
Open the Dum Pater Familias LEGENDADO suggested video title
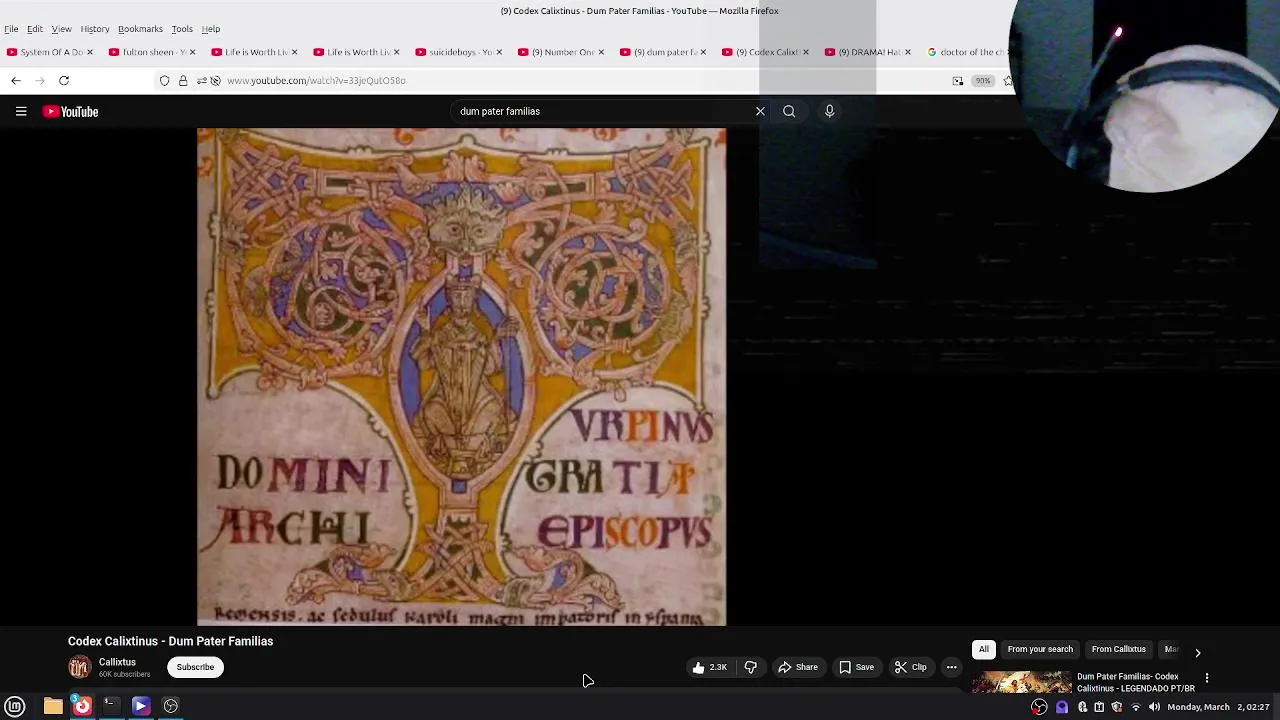coord(1135,682)
